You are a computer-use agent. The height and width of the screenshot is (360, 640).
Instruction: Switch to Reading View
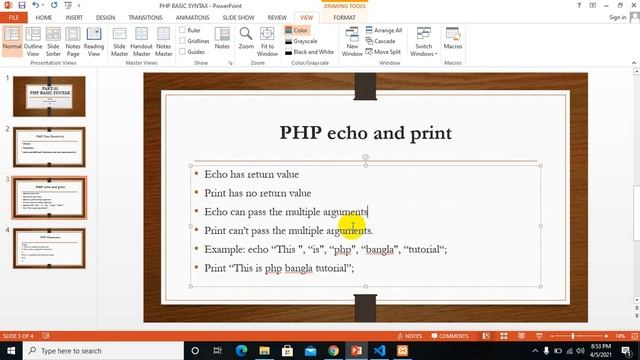tap(94, 41)
